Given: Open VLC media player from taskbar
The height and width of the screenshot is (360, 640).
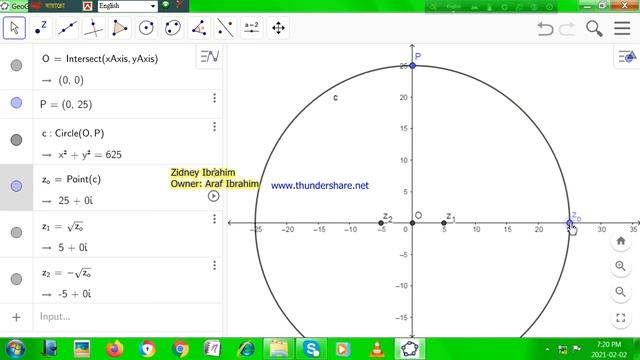Looking at the screenshot, I should tap(376, 349).
